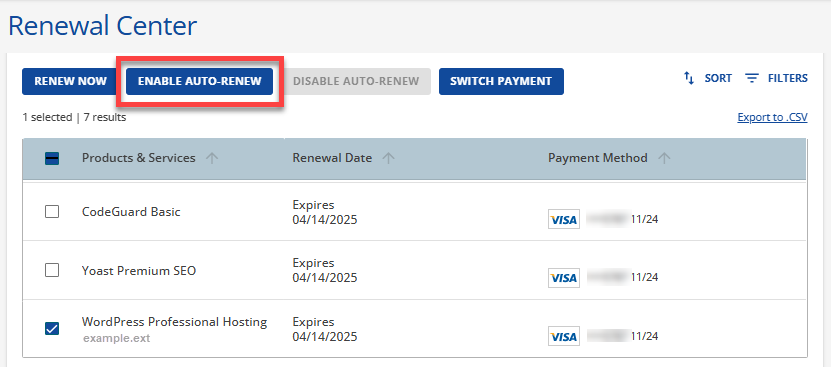The height and width of the screenshot is (367, 831).
Task: Uncheck WordPress Professional Hosting checkbox
Action: tap(52, 329)
